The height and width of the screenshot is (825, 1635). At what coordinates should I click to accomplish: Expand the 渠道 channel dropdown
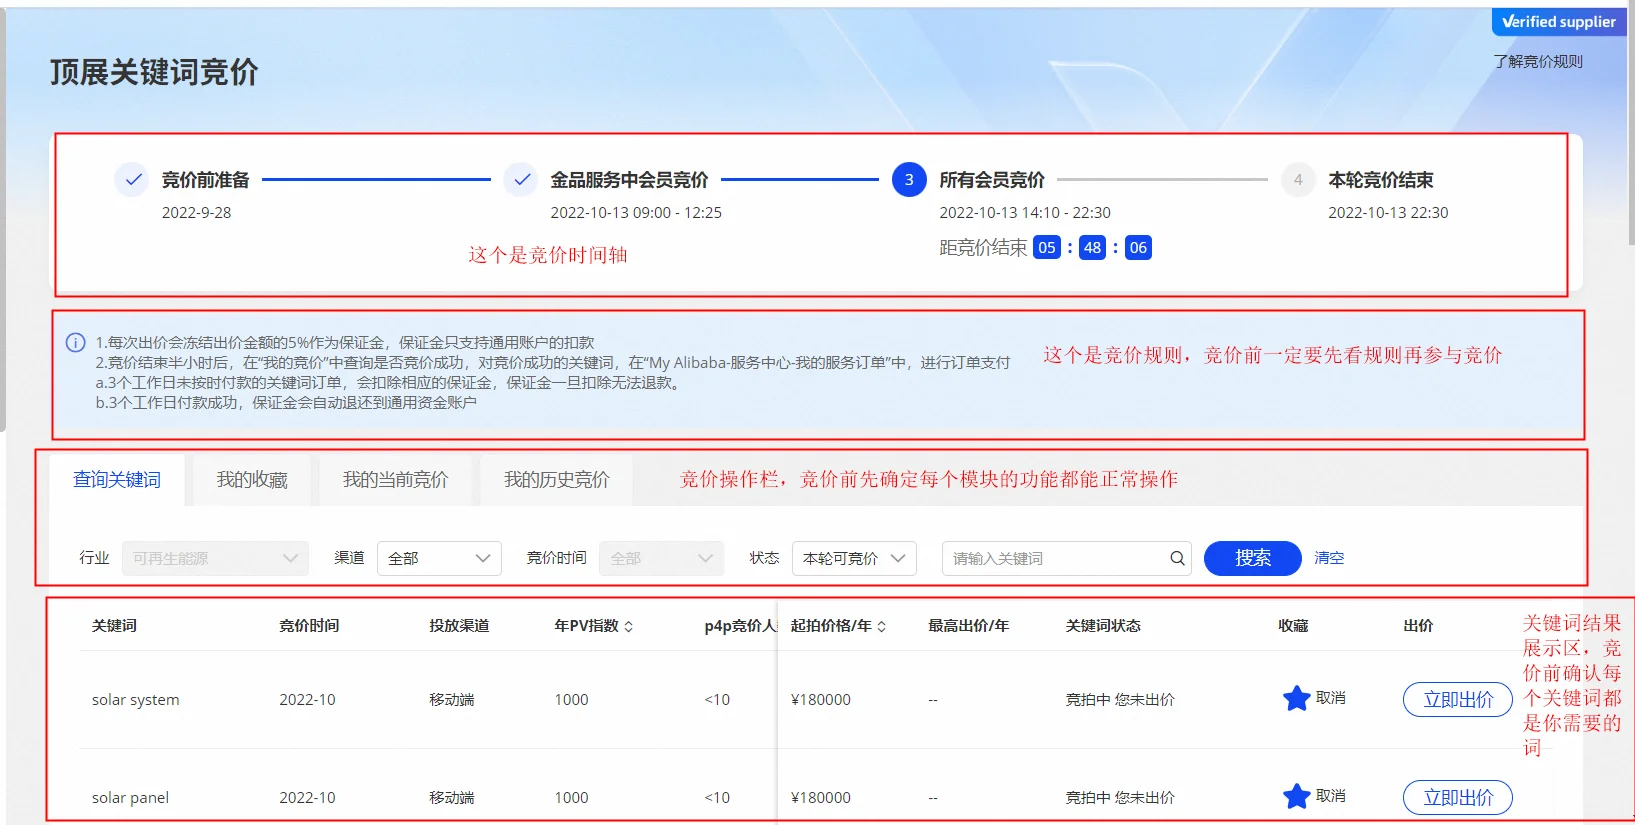point(439,558)
